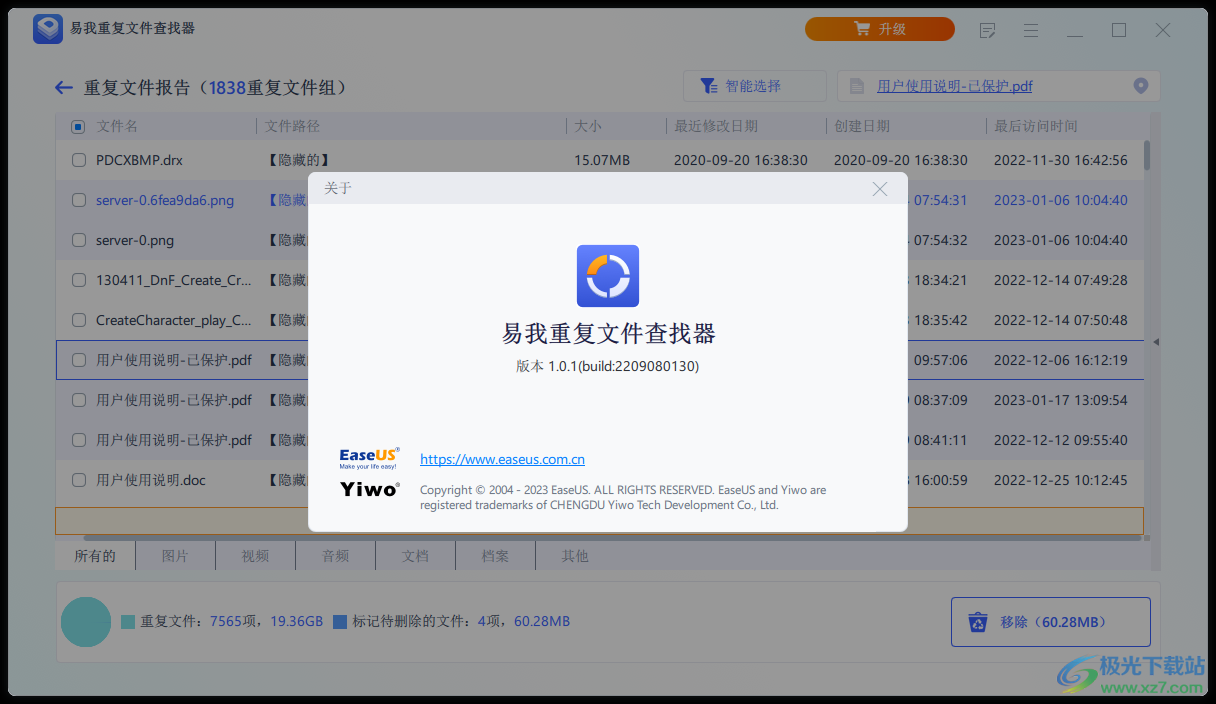Click the app icon in the title bar

click(48, 29)
